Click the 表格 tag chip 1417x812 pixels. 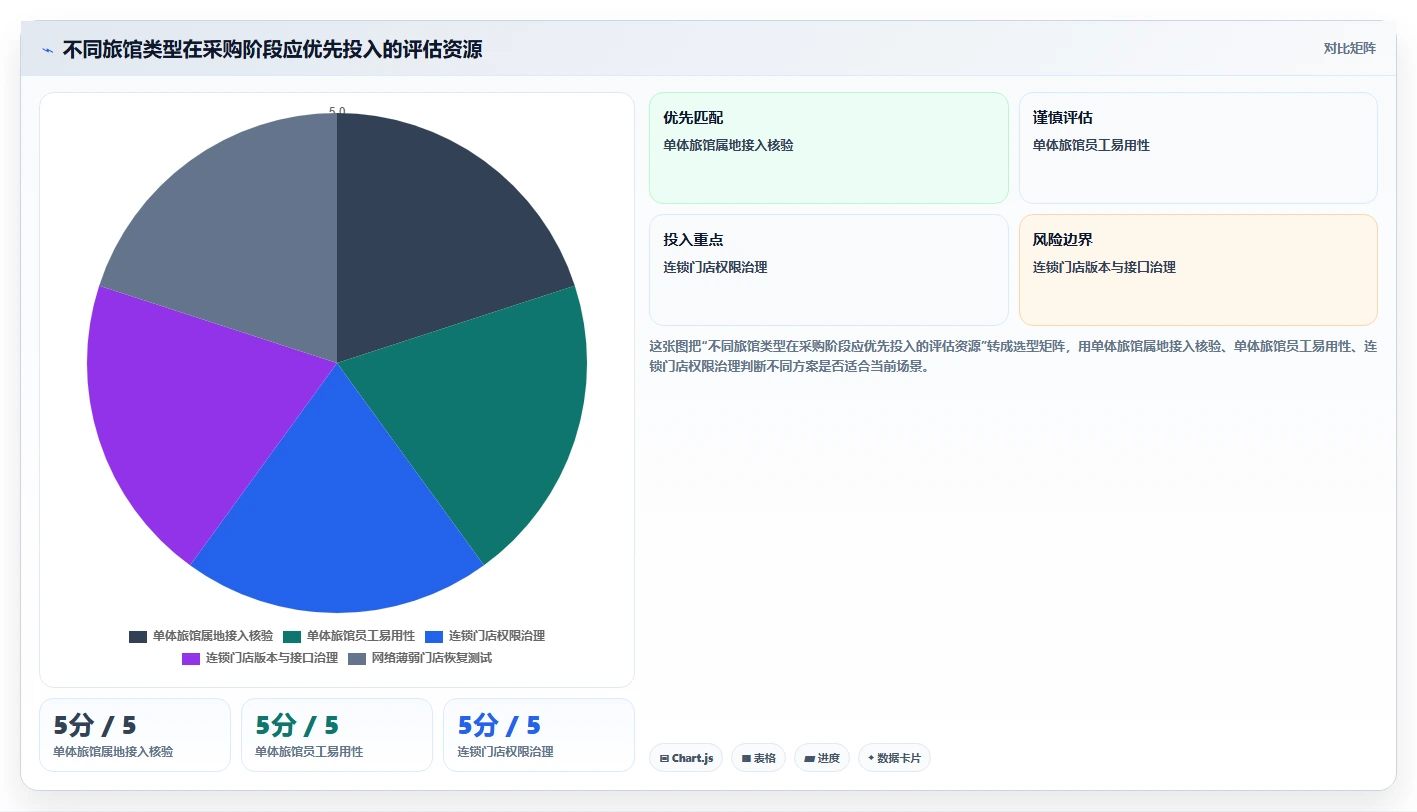pos(759,758)
